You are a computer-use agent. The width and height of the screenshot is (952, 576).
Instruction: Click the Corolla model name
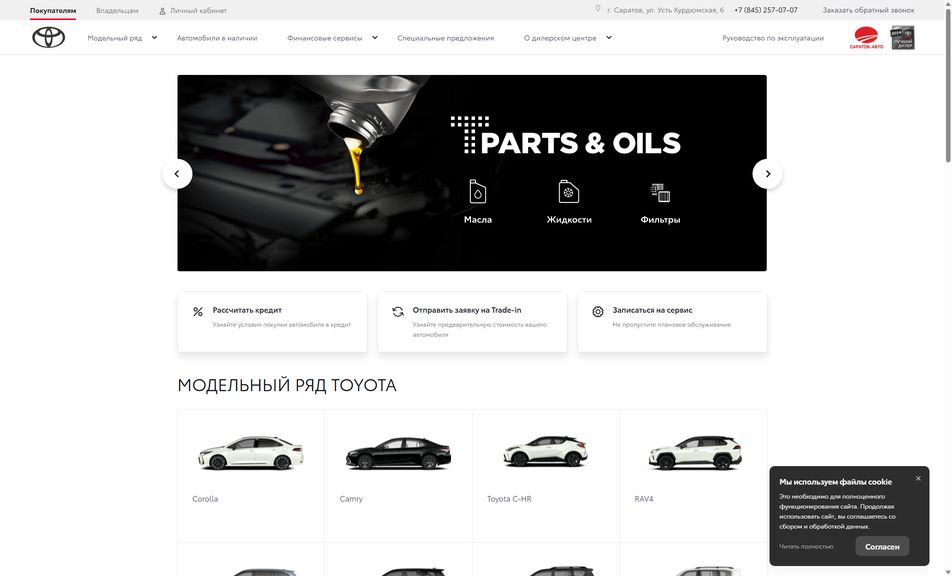(x=205, y=499)
